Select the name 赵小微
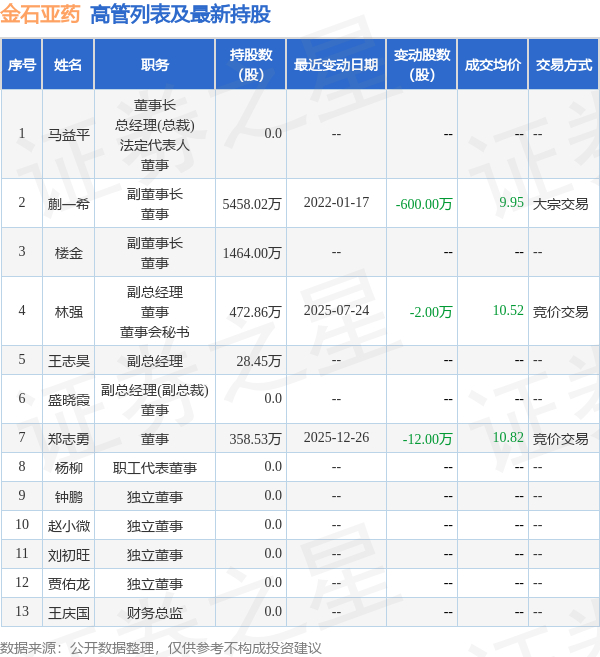 tap(69, 526)
